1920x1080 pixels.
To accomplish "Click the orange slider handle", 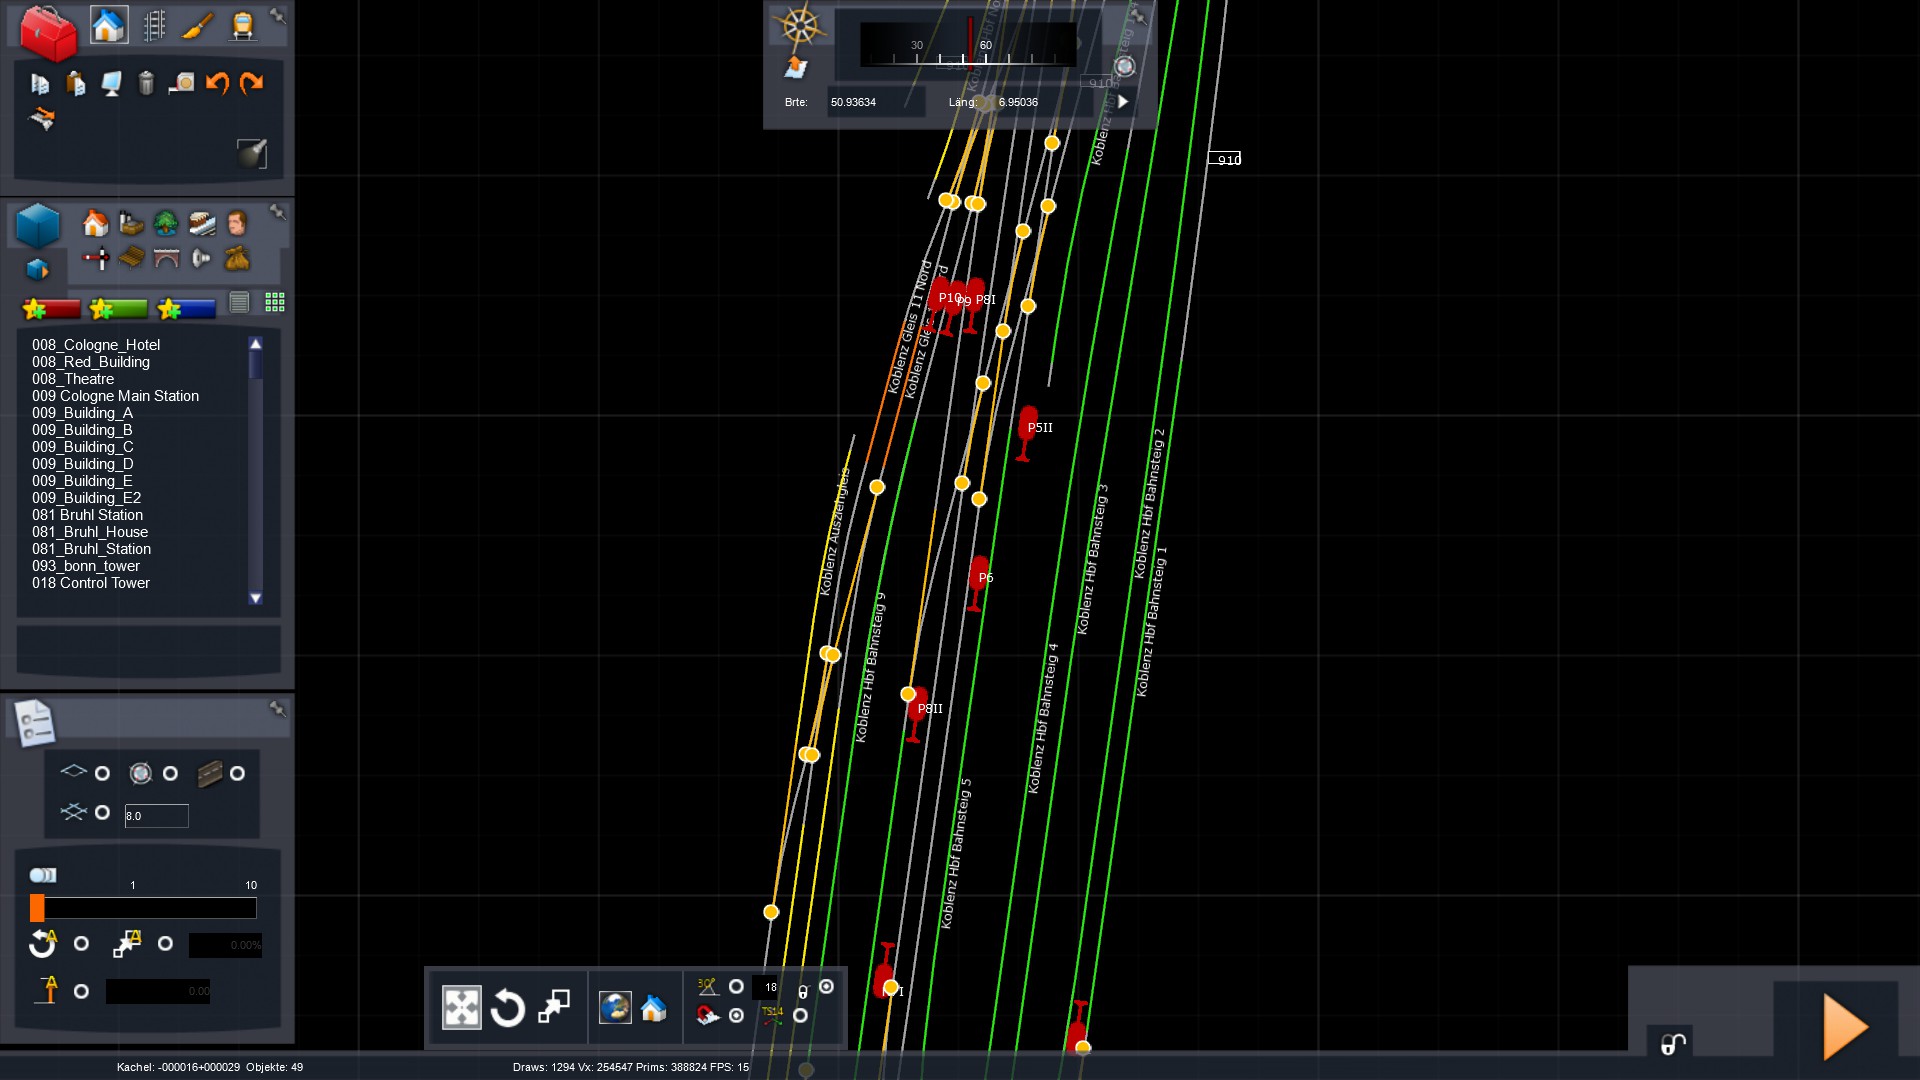I will pyautogui.click(x=37, y=908).
